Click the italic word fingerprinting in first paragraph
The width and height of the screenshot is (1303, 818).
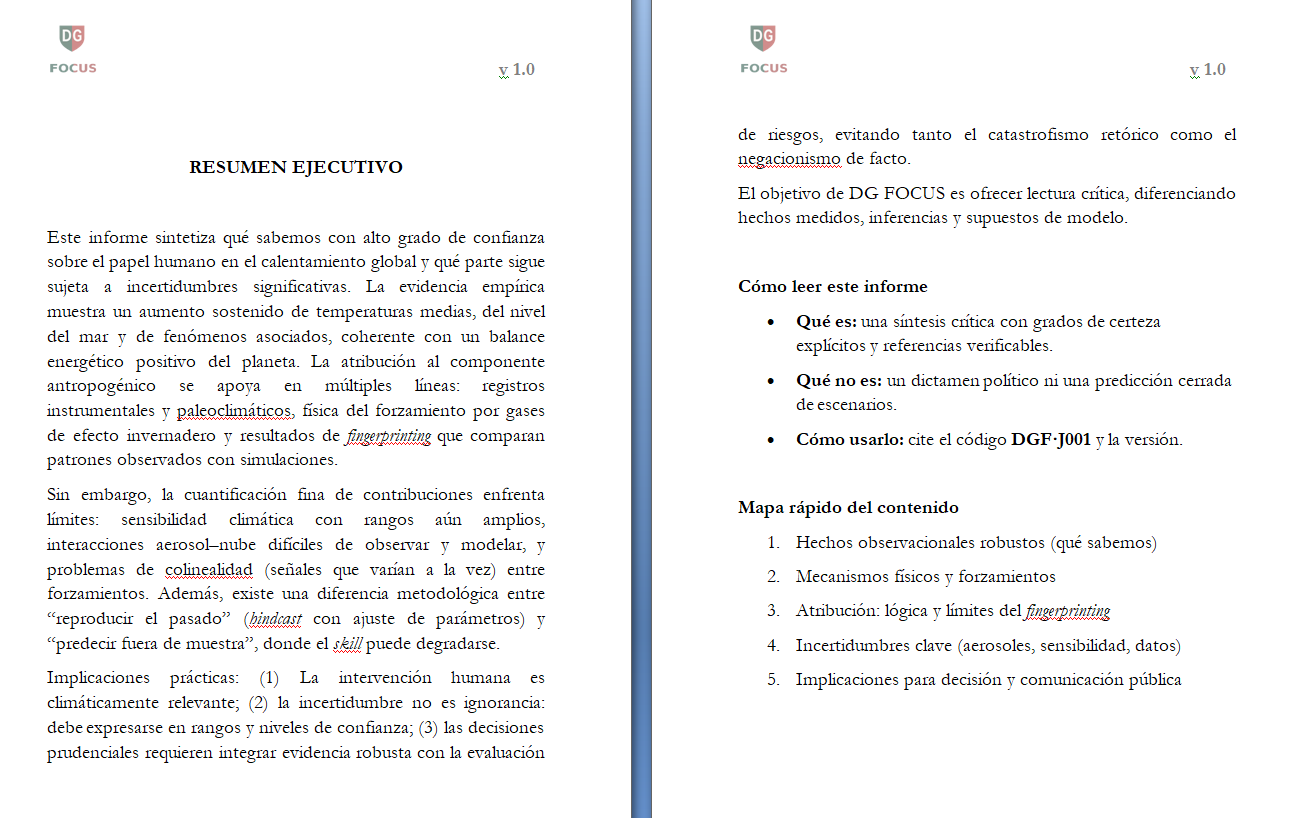[x=389, y=436]
